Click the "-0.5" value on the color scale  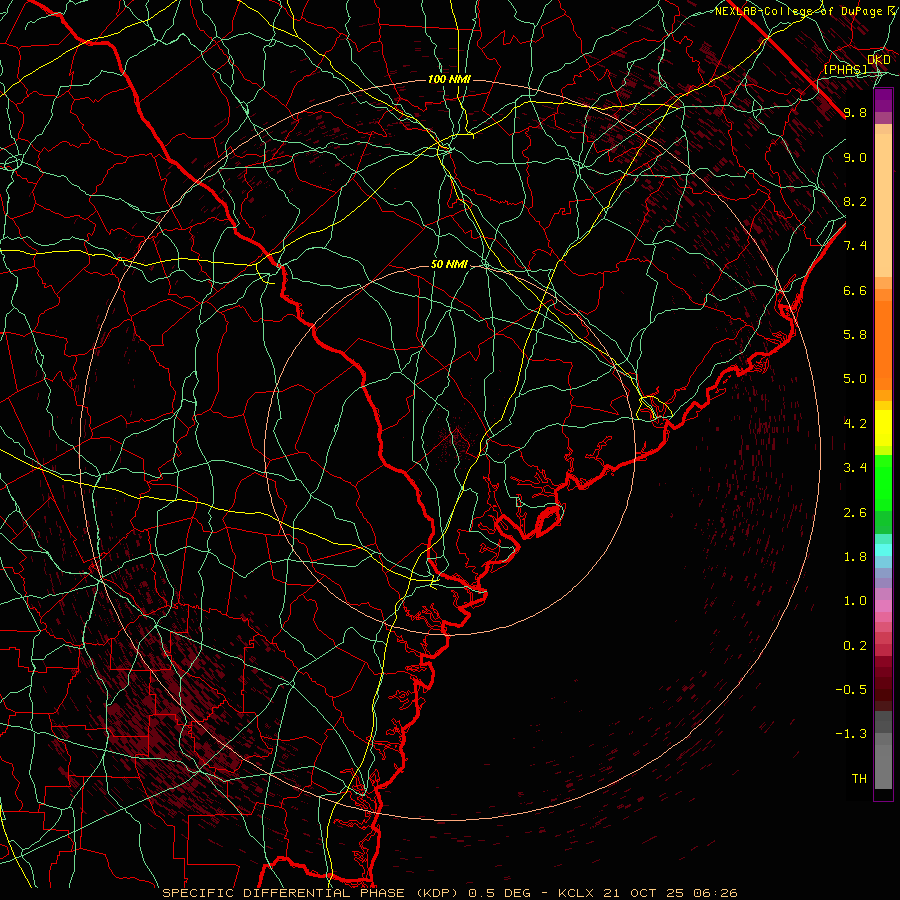click(x=851, y=690)
